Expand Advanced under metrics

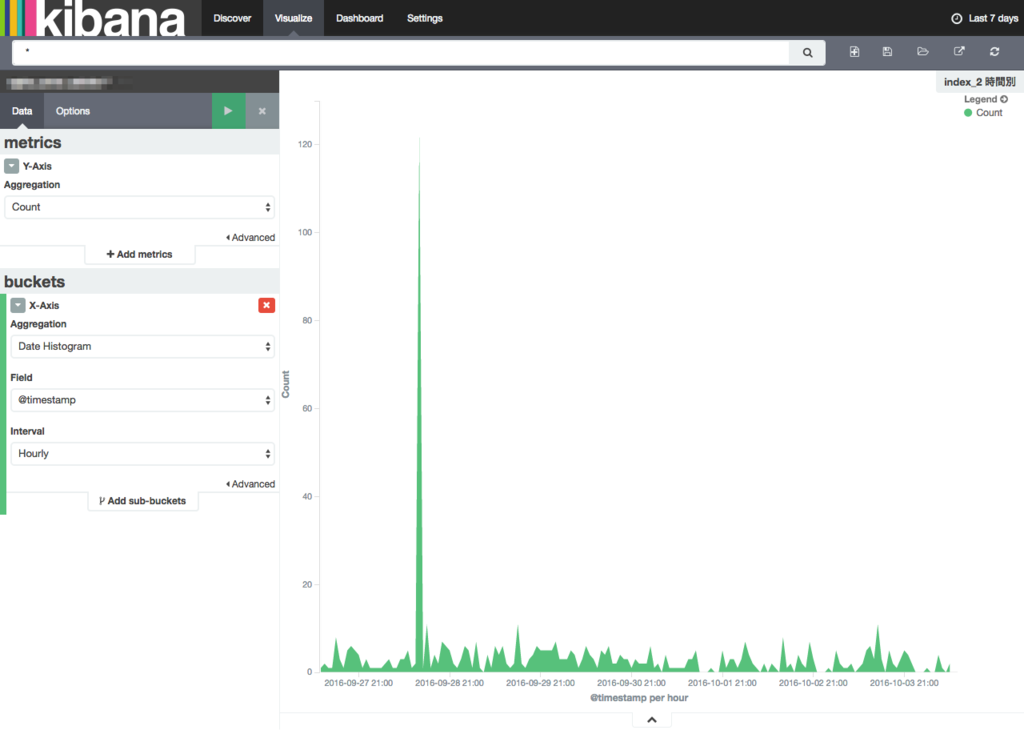[250, 238]
